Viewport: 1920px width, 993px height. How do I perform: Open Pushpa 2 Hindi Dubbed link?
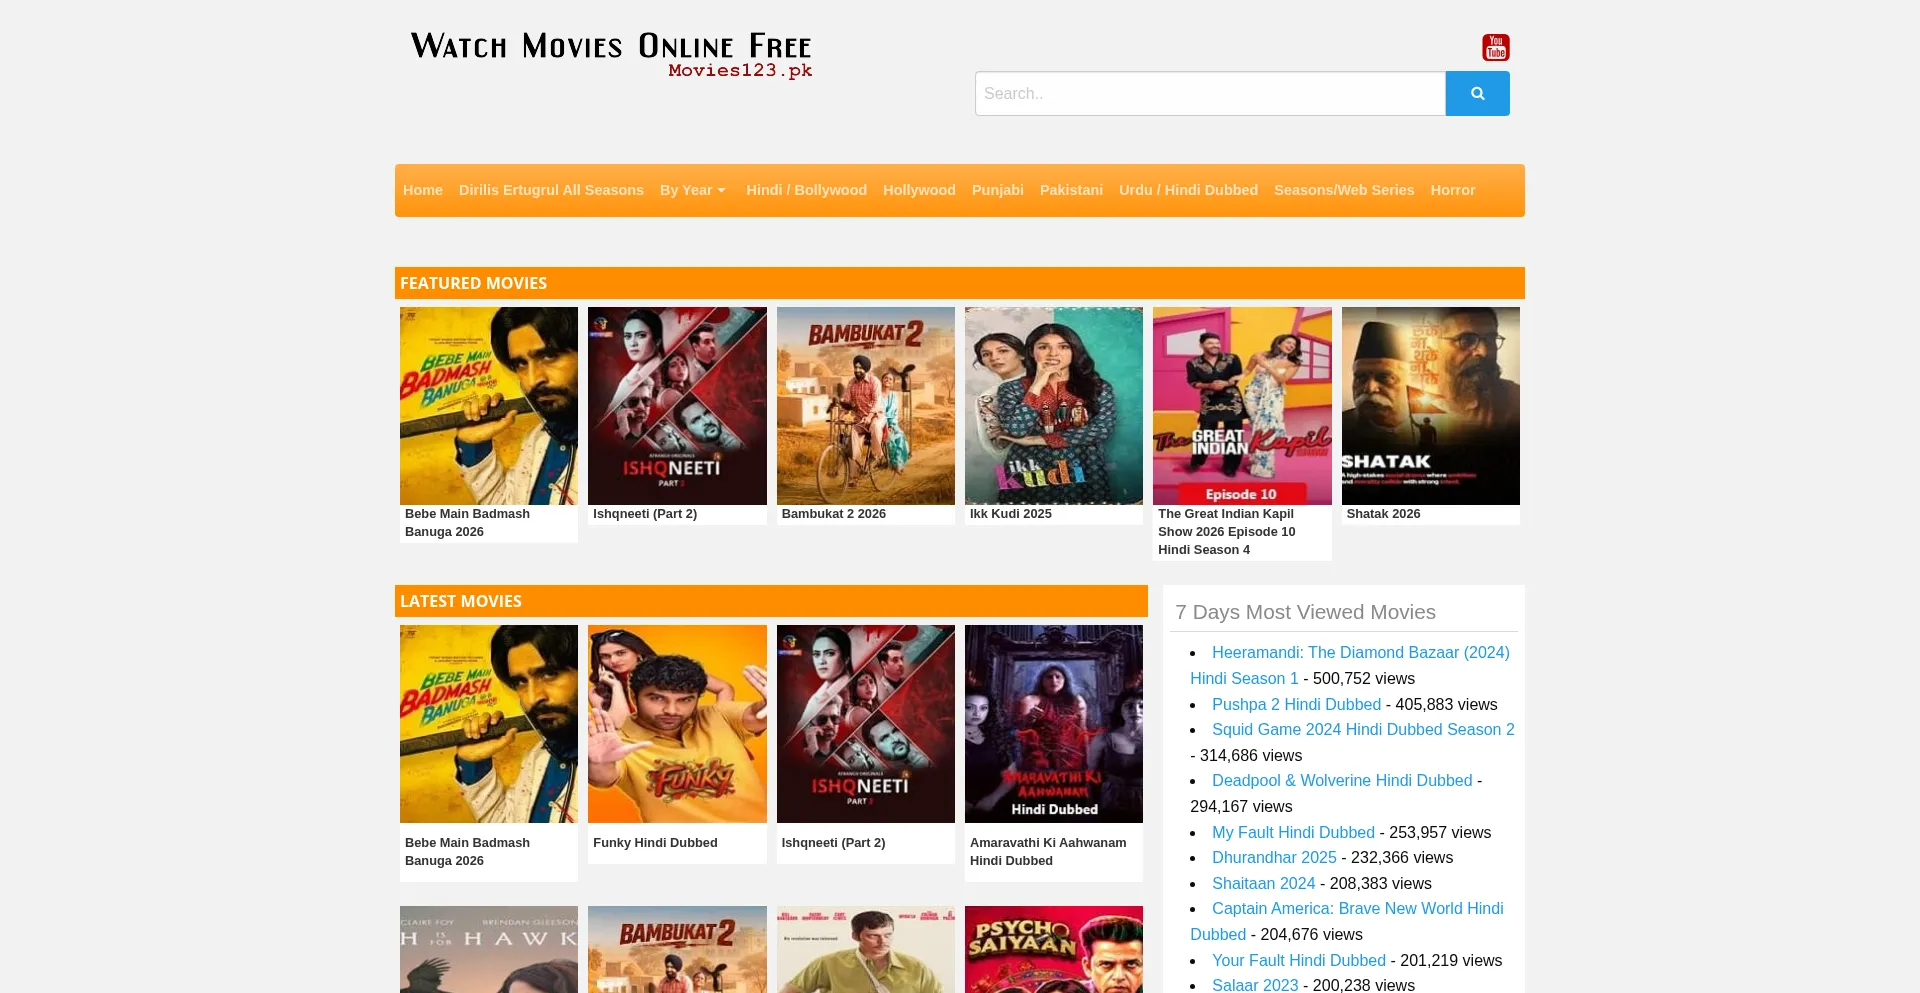coord(1296,704)
